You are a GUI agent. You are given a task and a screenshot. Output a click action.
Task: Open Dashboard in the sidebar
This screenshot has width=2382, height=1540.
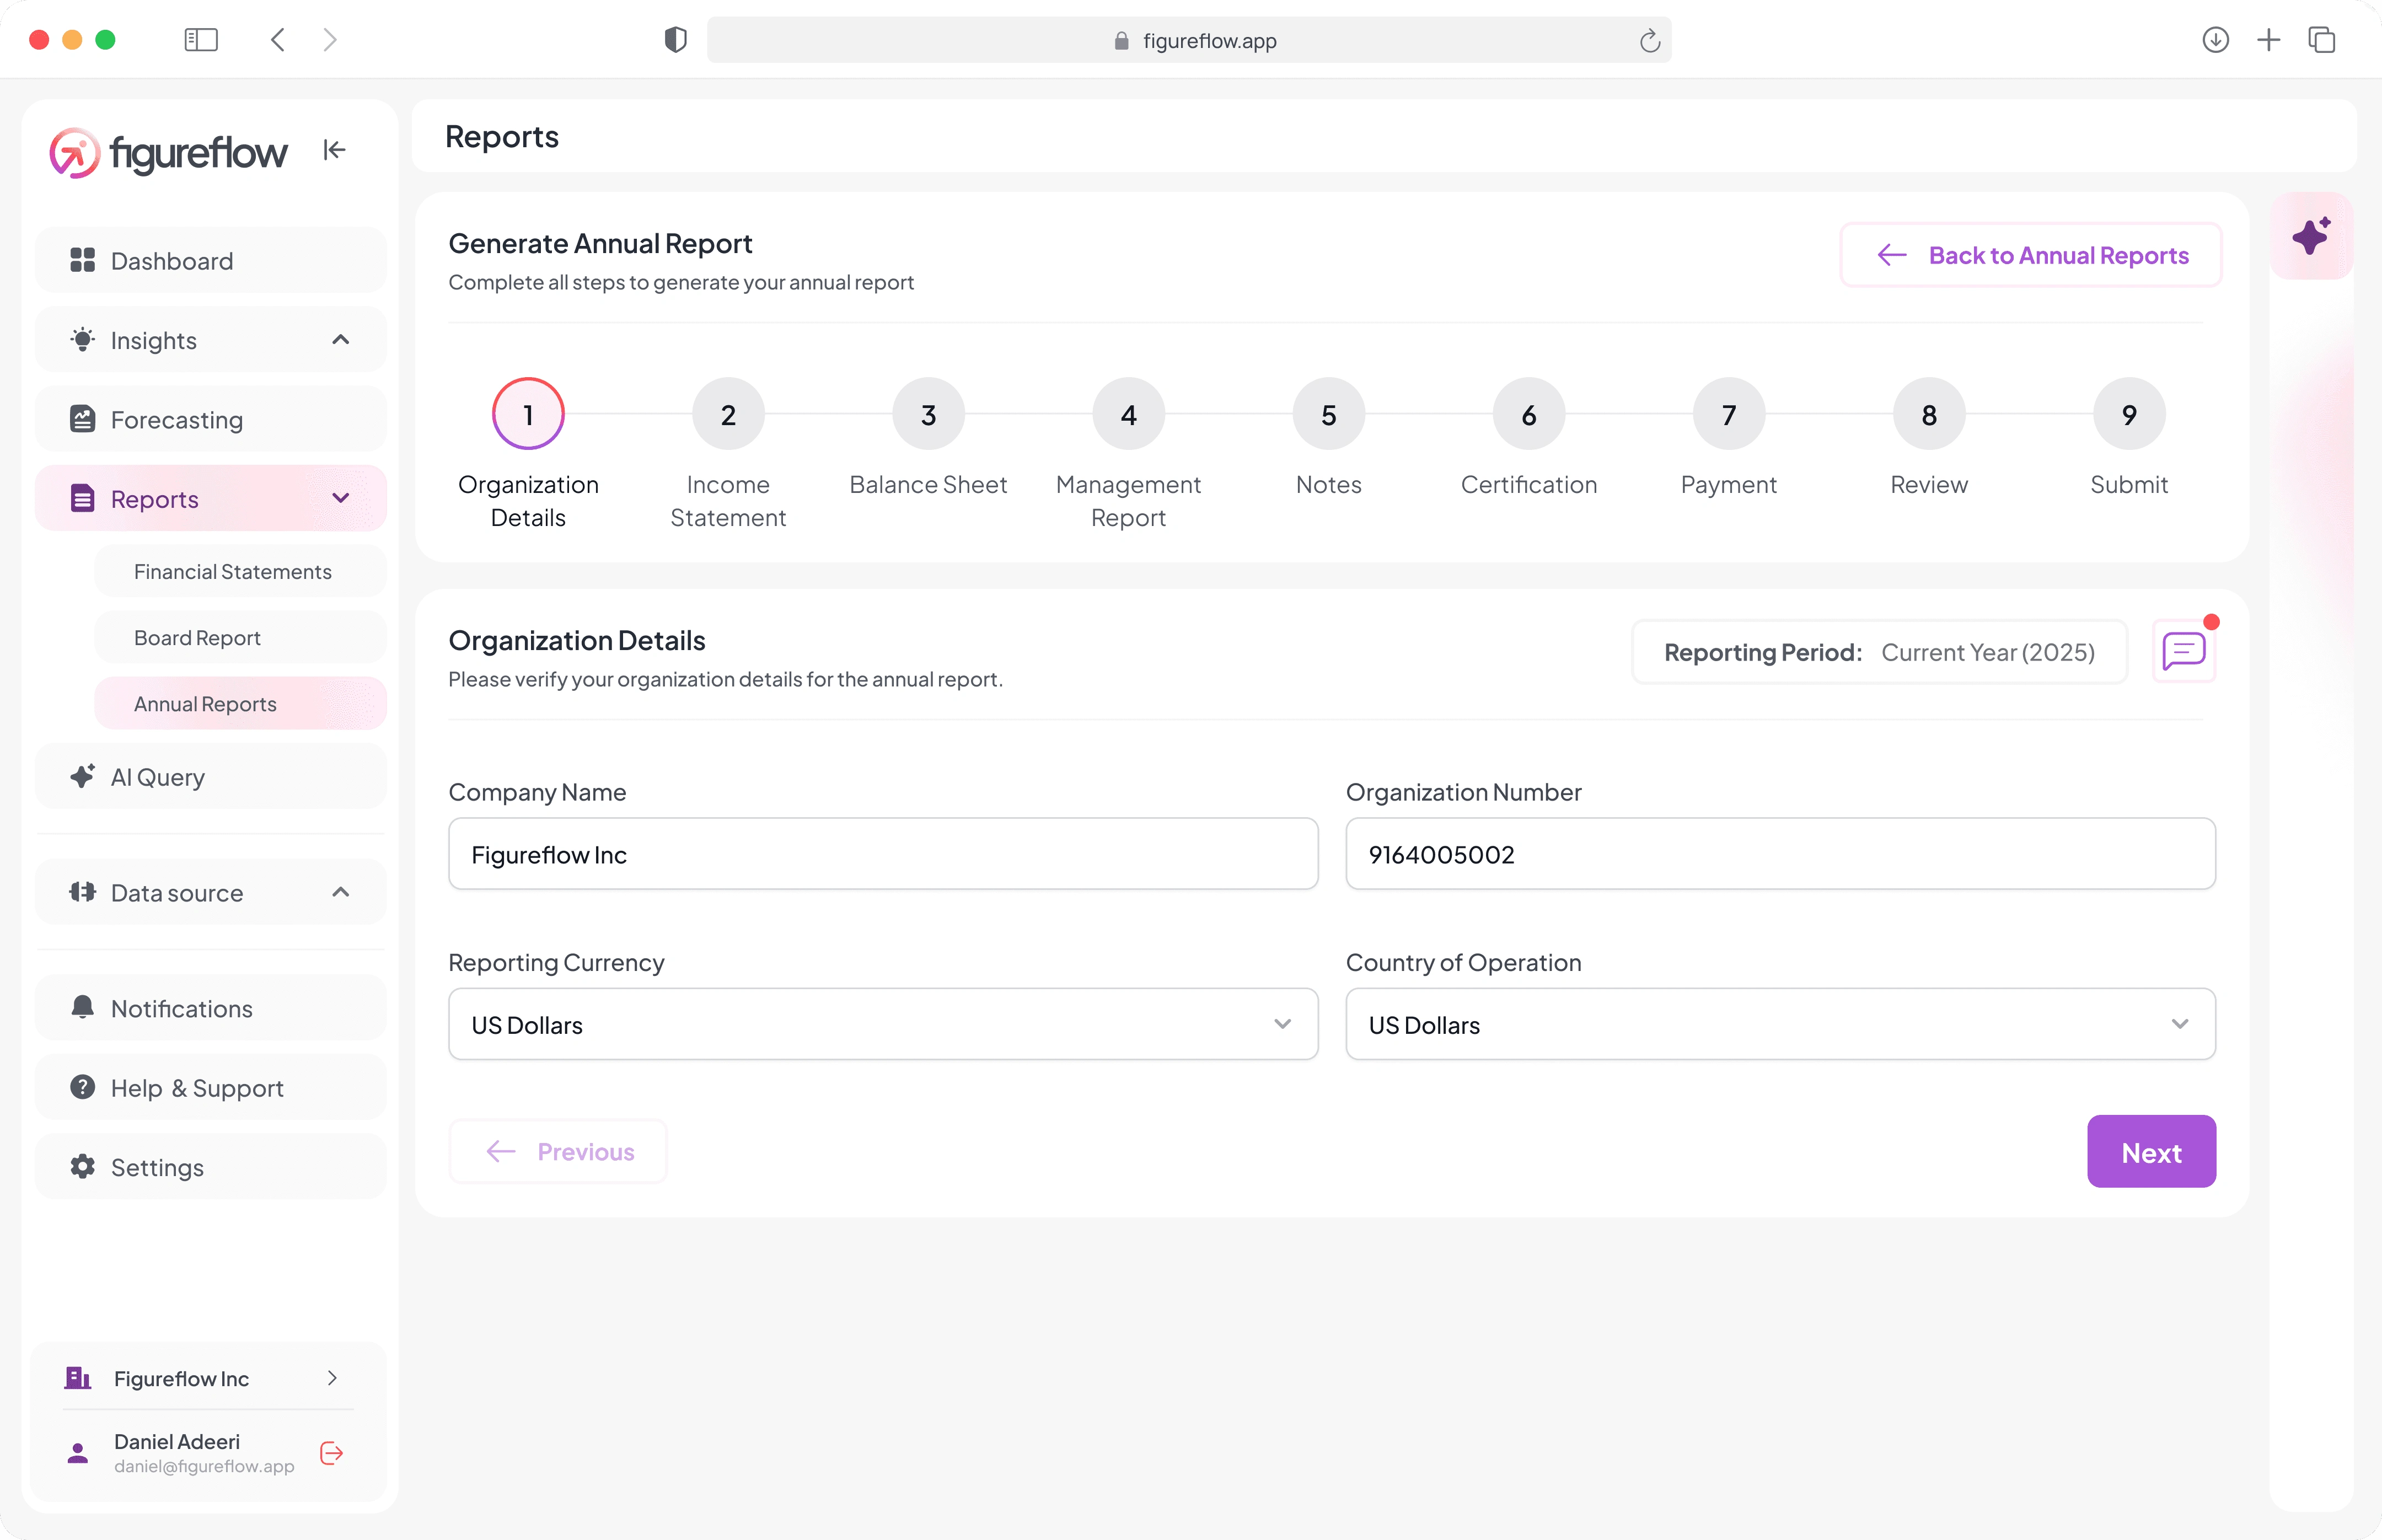pos(211,260)
